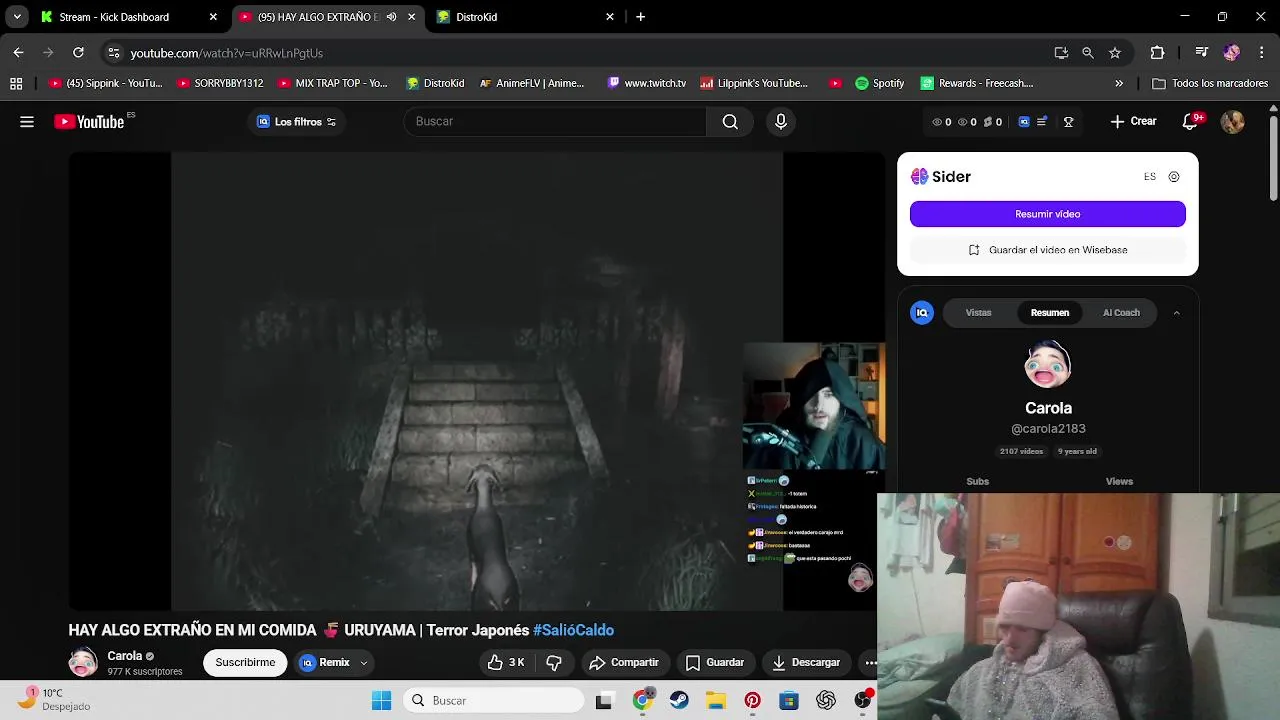1280x720 pixels.
Task: Click the Compartir share button
Action: 624,662
